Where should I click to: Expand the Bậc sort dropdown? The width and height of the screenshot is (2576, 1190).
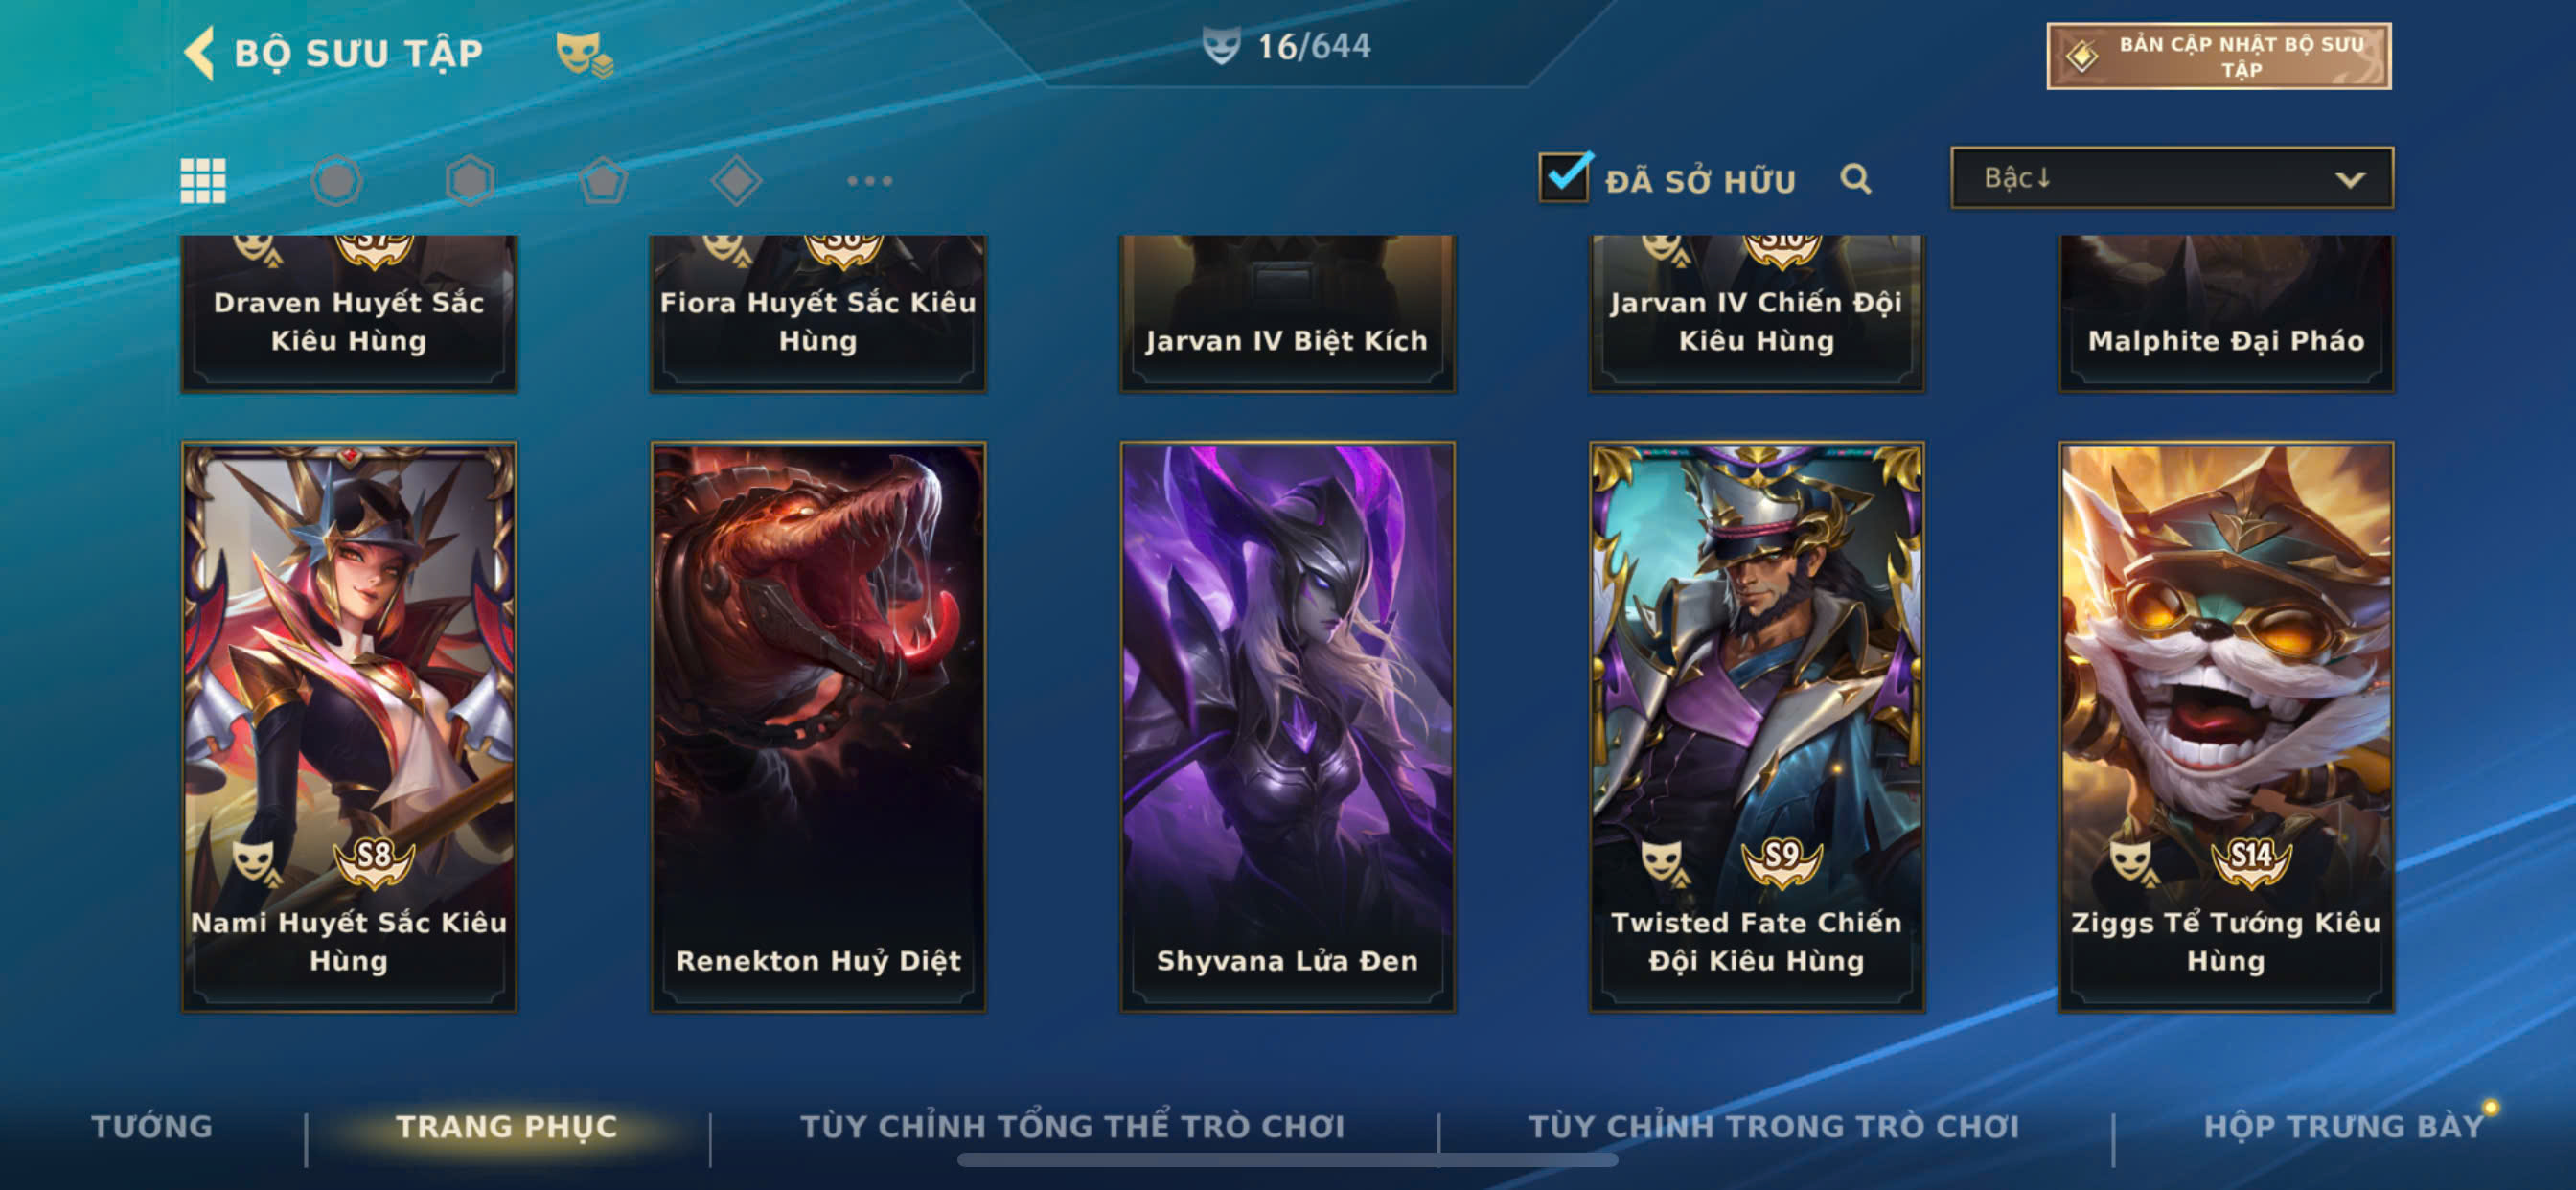(2172, 178)
